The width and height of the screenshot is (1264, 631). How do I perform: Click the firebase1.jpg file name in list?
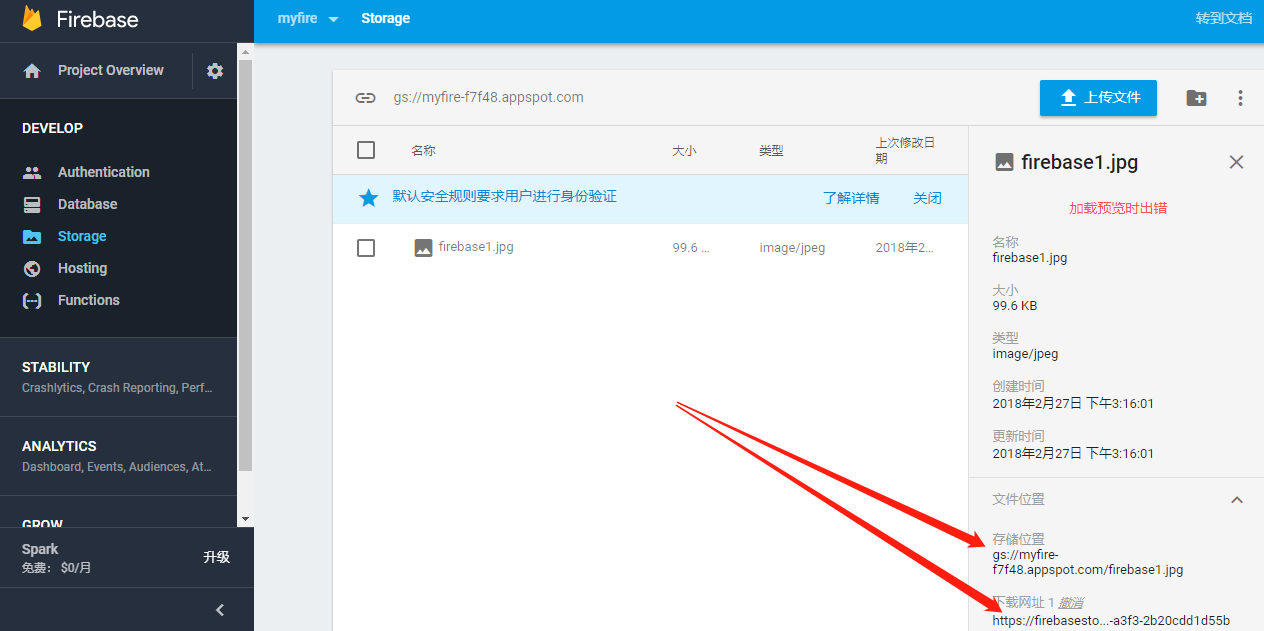coord(476,246)
